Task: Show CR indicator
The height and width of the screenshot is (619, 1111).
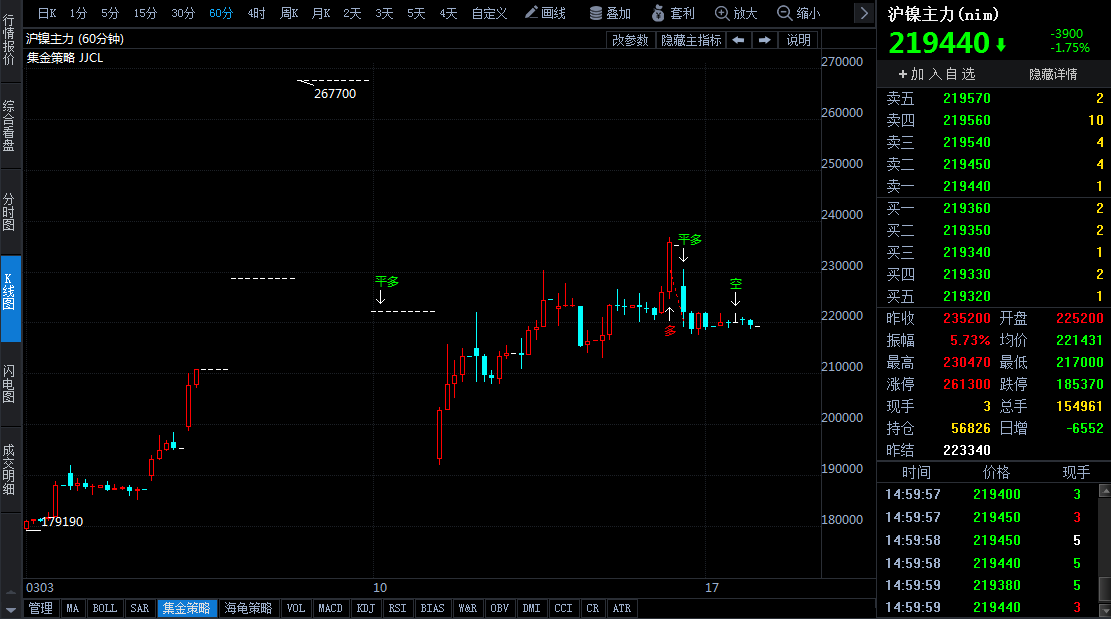Action: (x=592, y=608)
